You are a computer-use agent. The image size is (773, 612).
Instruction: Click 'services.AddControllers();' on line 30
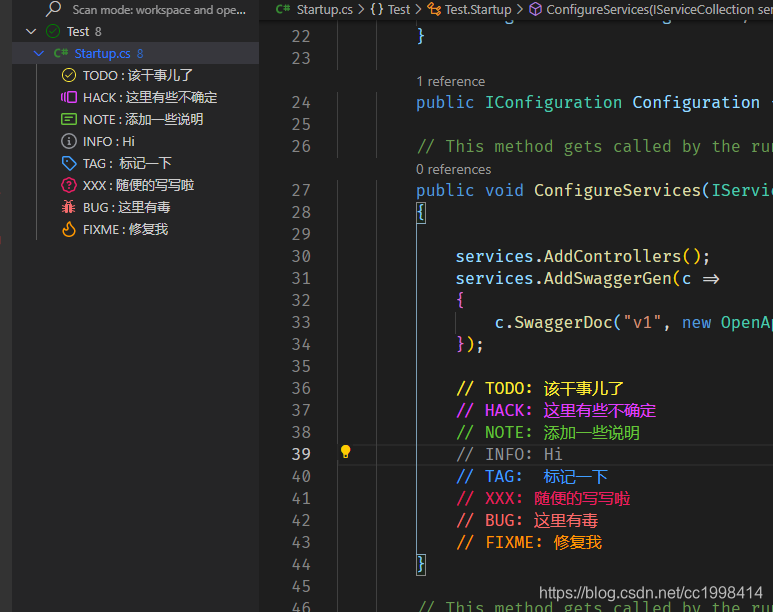pyautogui.click(x=583, y=256)
